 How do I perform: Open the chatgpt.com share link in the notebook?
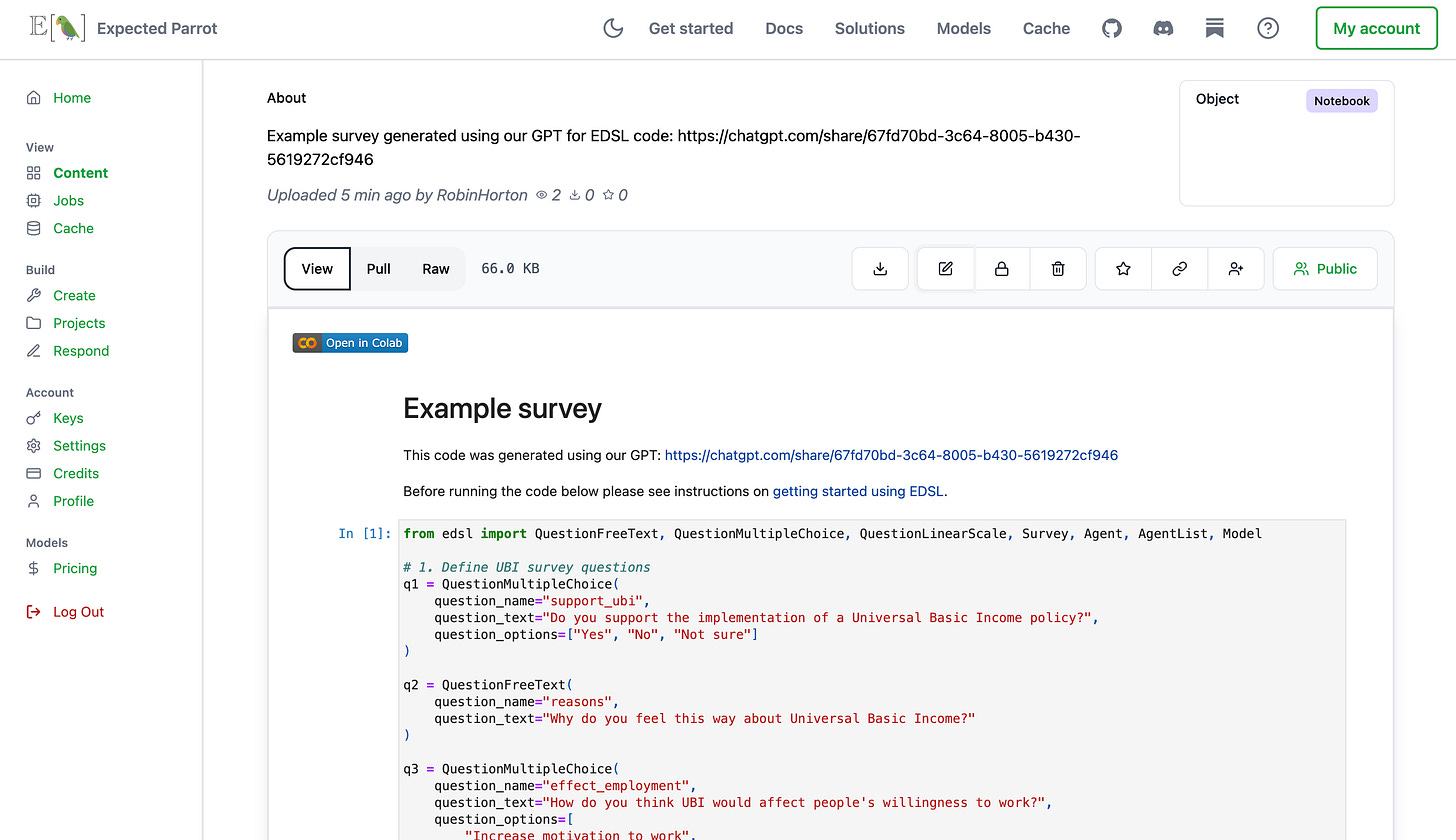(x=891, y=455)
